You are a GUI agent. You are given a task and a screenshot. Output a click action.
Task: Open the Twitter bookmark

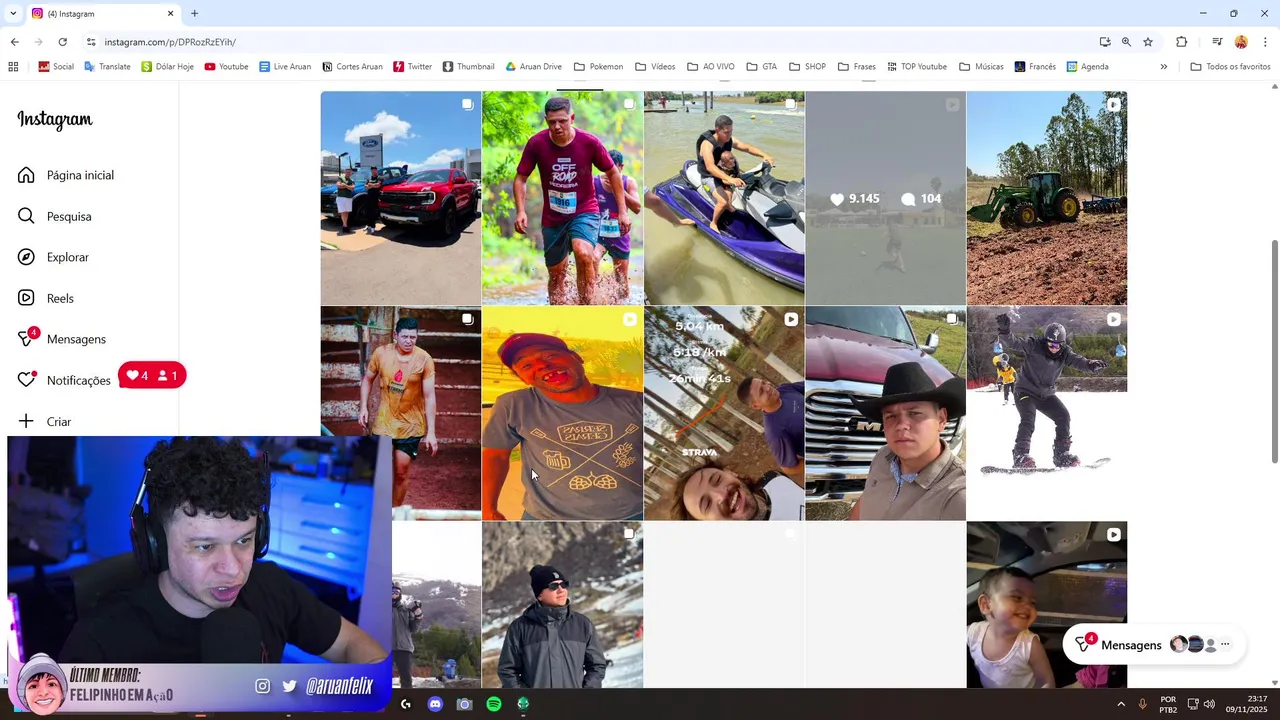tap(412, 67)
